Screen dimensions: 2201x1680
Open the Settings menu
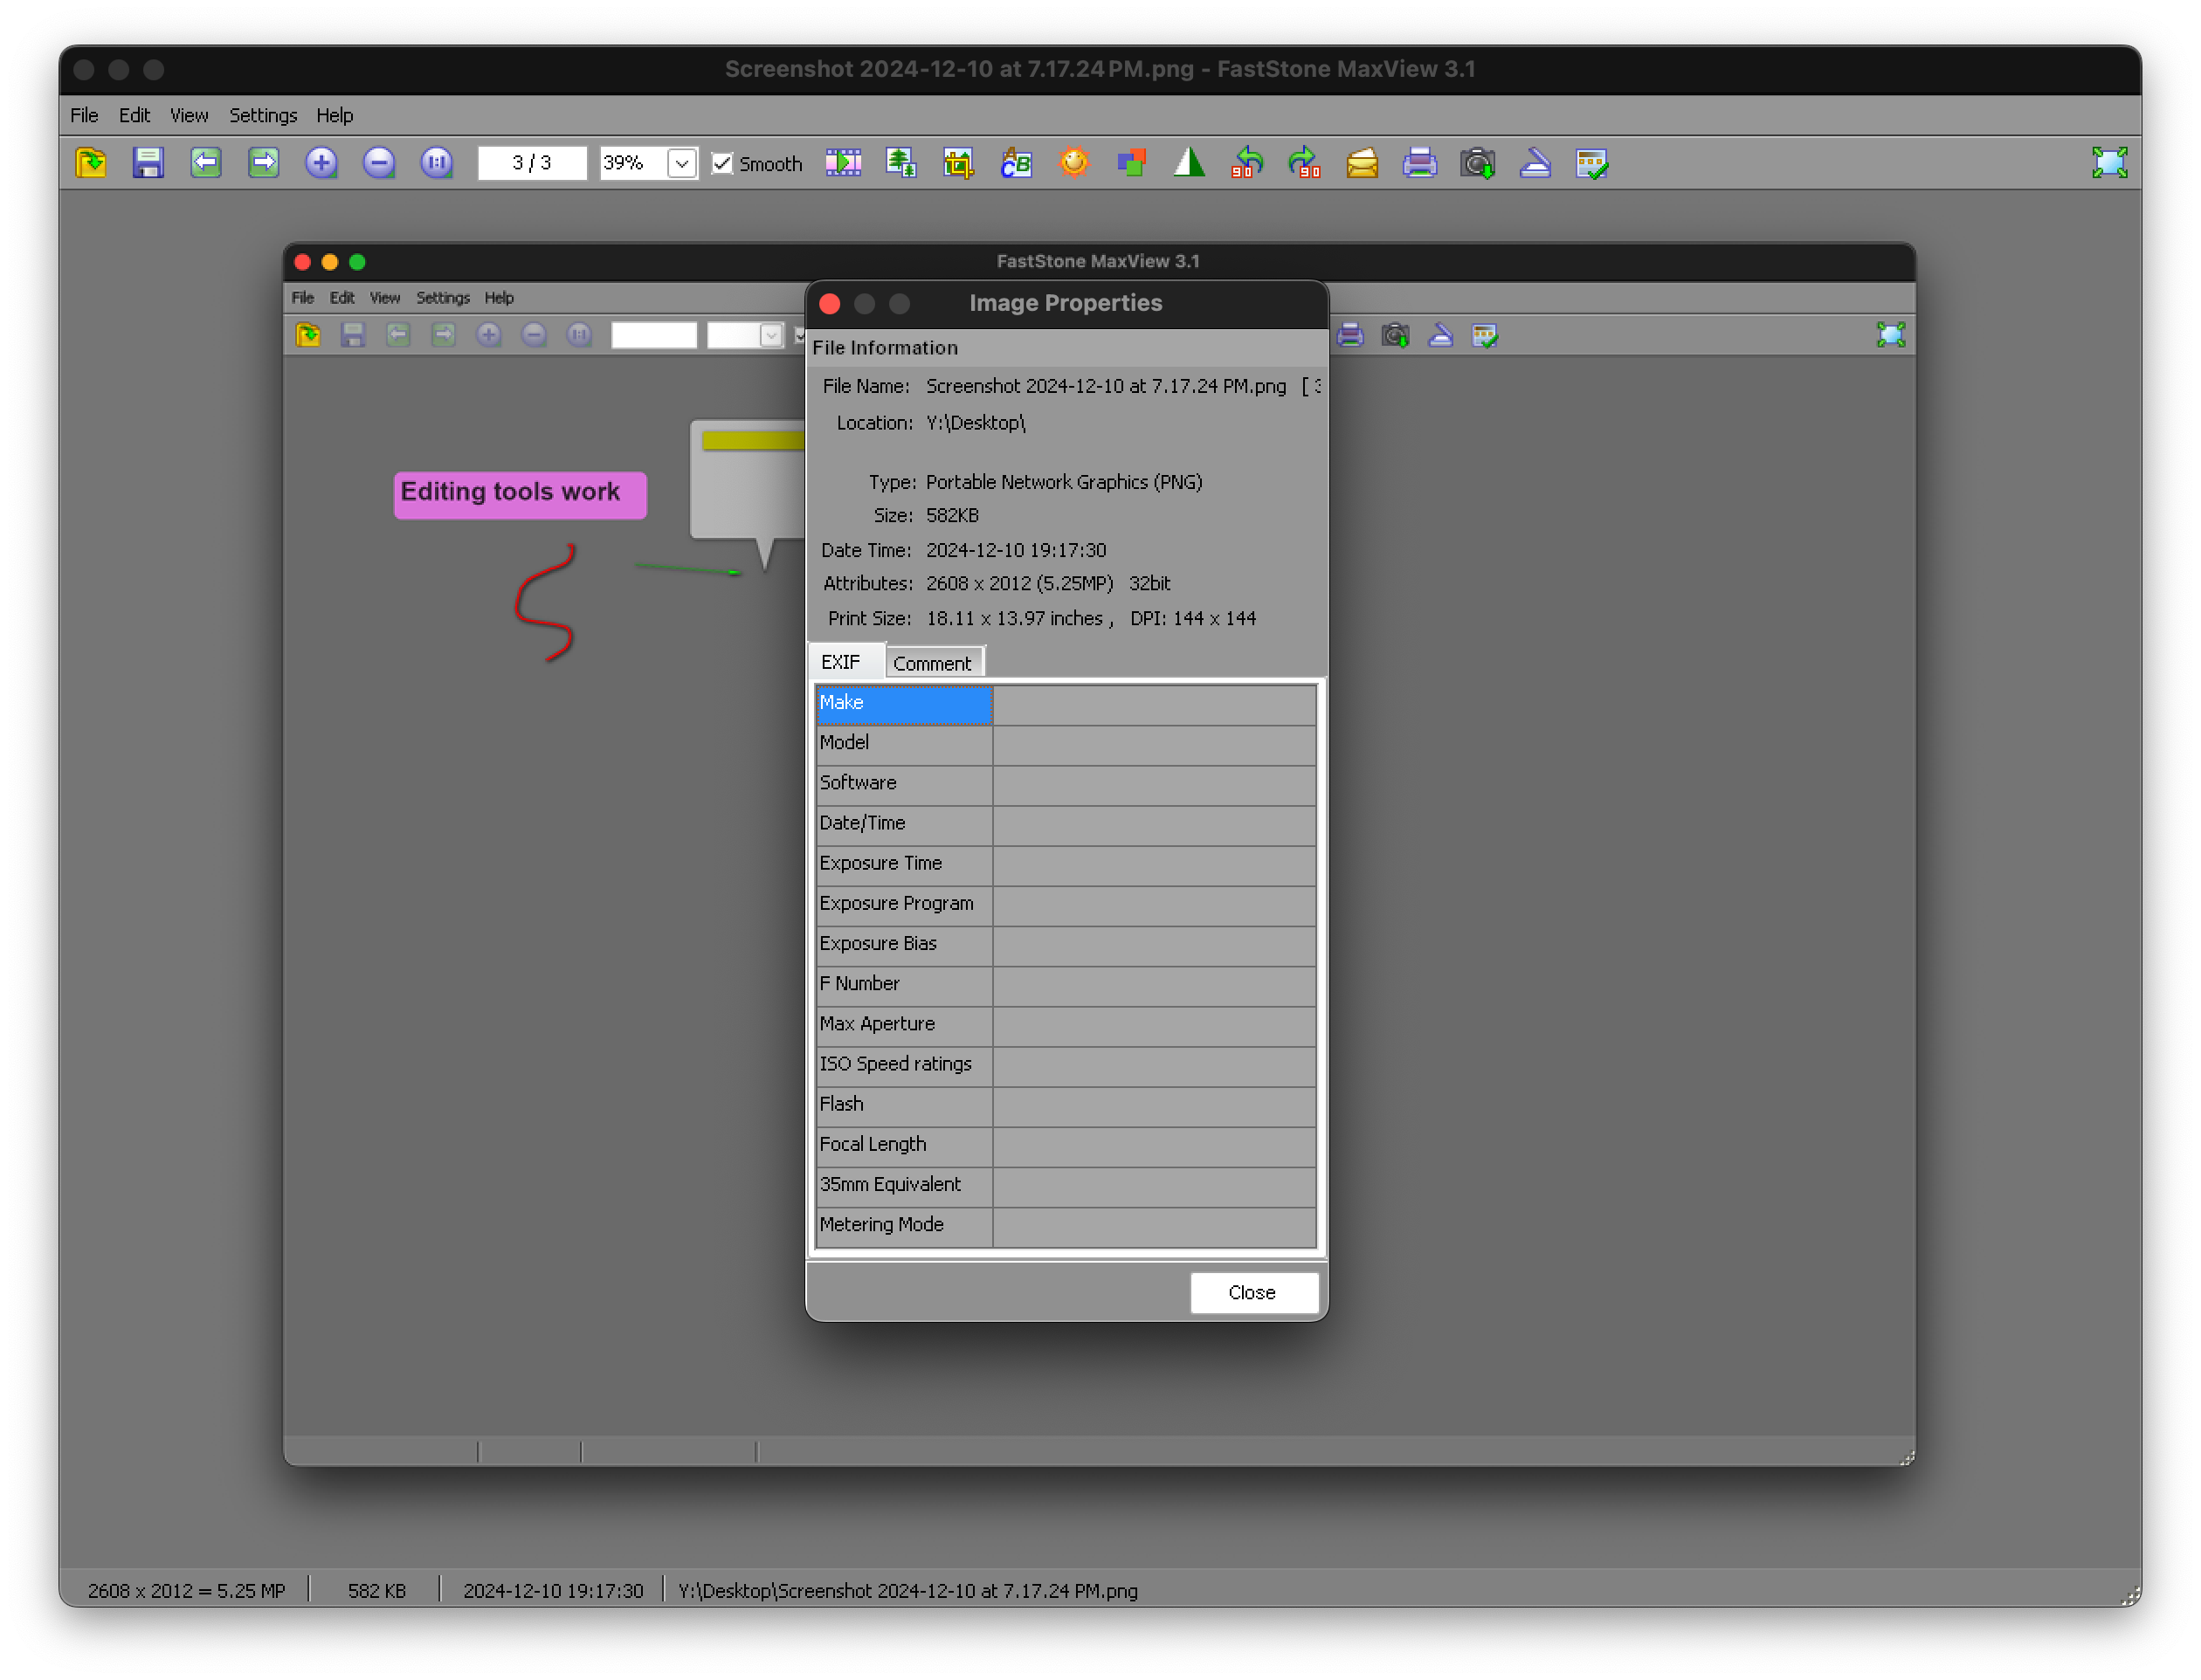click(x=263, y=115)
